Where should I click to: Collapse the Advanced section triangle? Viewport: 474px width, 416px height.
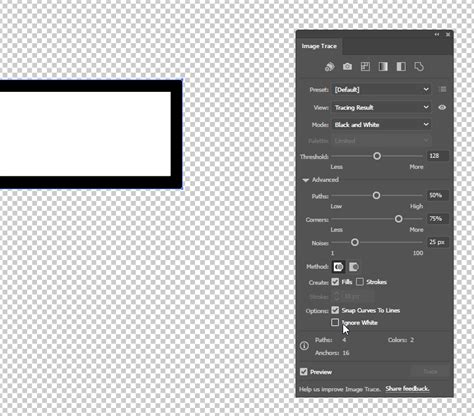305,180
